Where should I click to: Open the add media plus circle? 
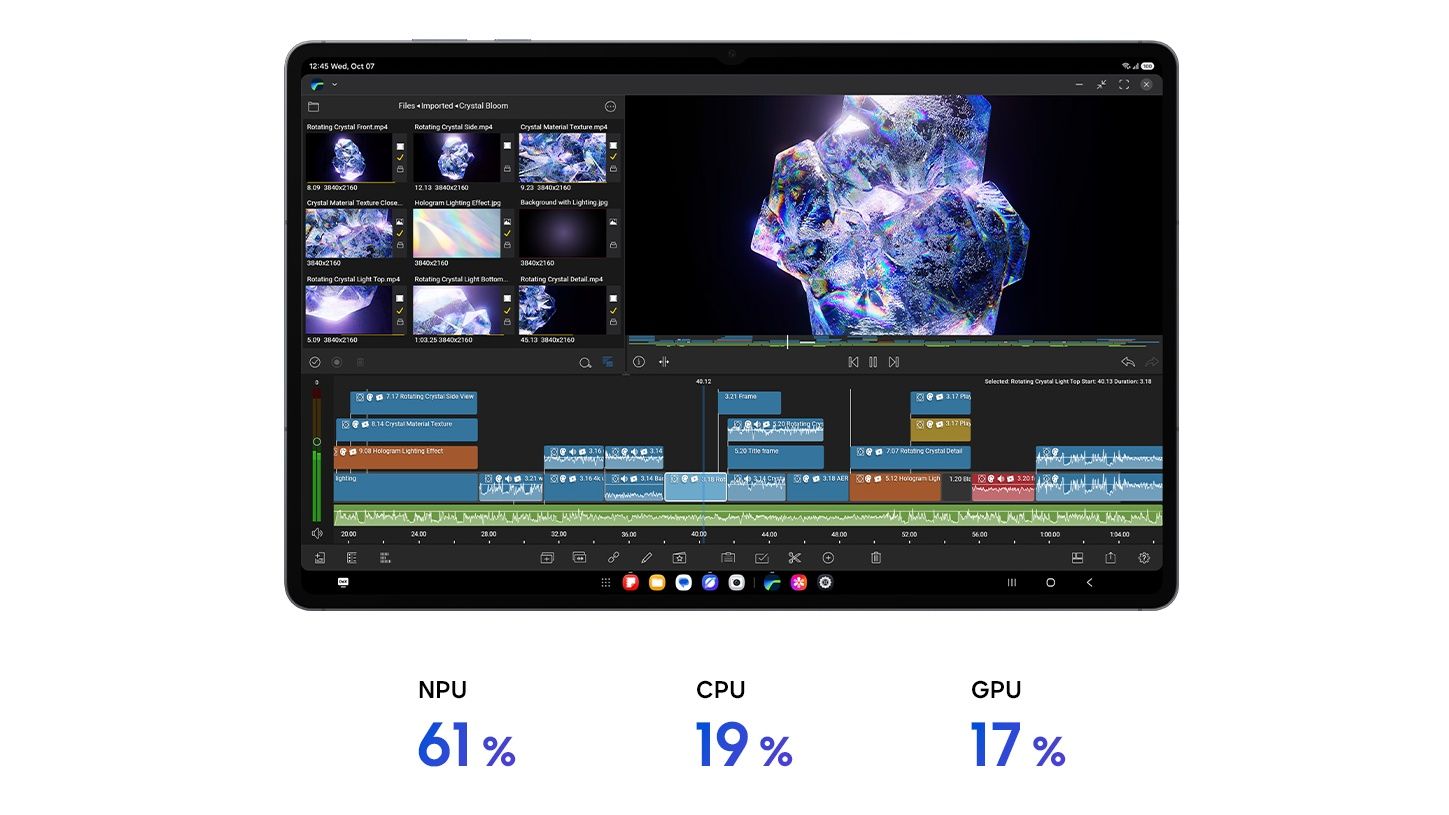827,558
